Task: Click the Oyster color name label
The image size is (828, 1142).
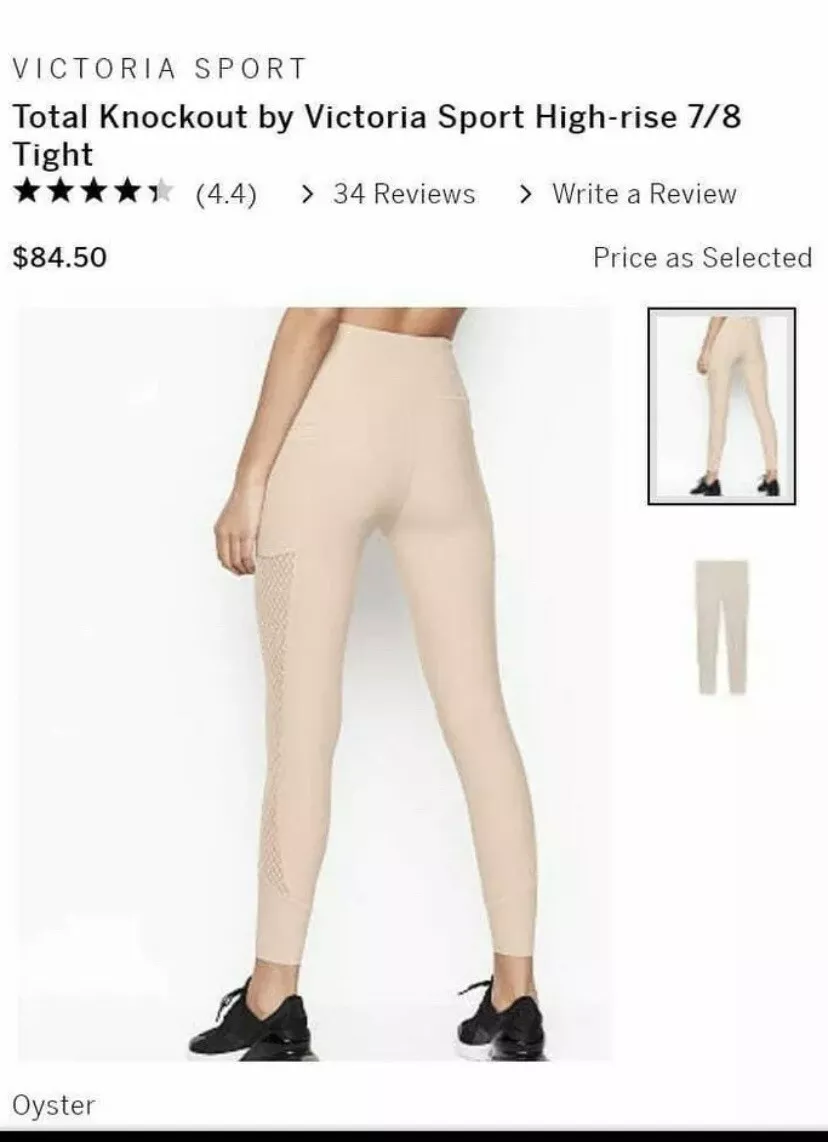Action: coord(53,1105)
